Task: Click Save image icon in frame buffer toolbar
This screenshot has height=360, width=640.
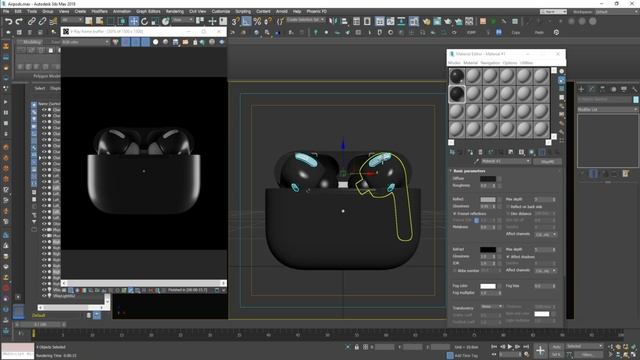Action: pyautogui.click(x=176, y=42)
